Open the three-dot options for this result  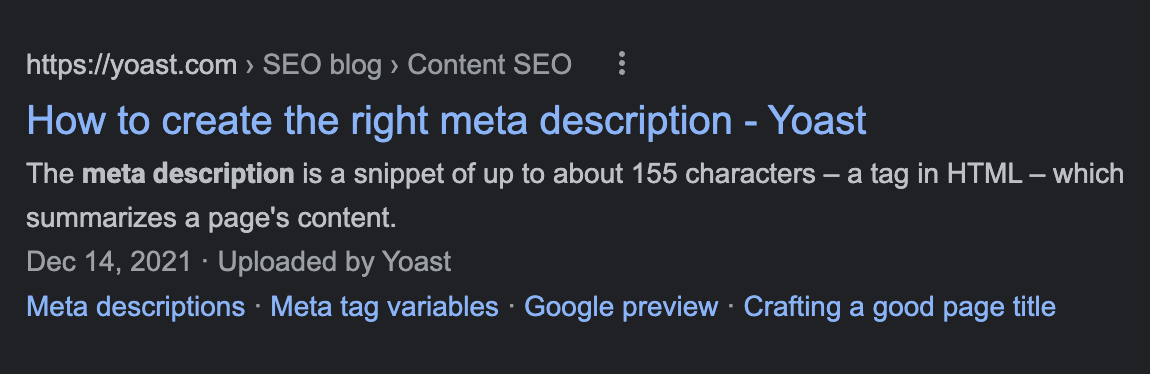[621, 64]
